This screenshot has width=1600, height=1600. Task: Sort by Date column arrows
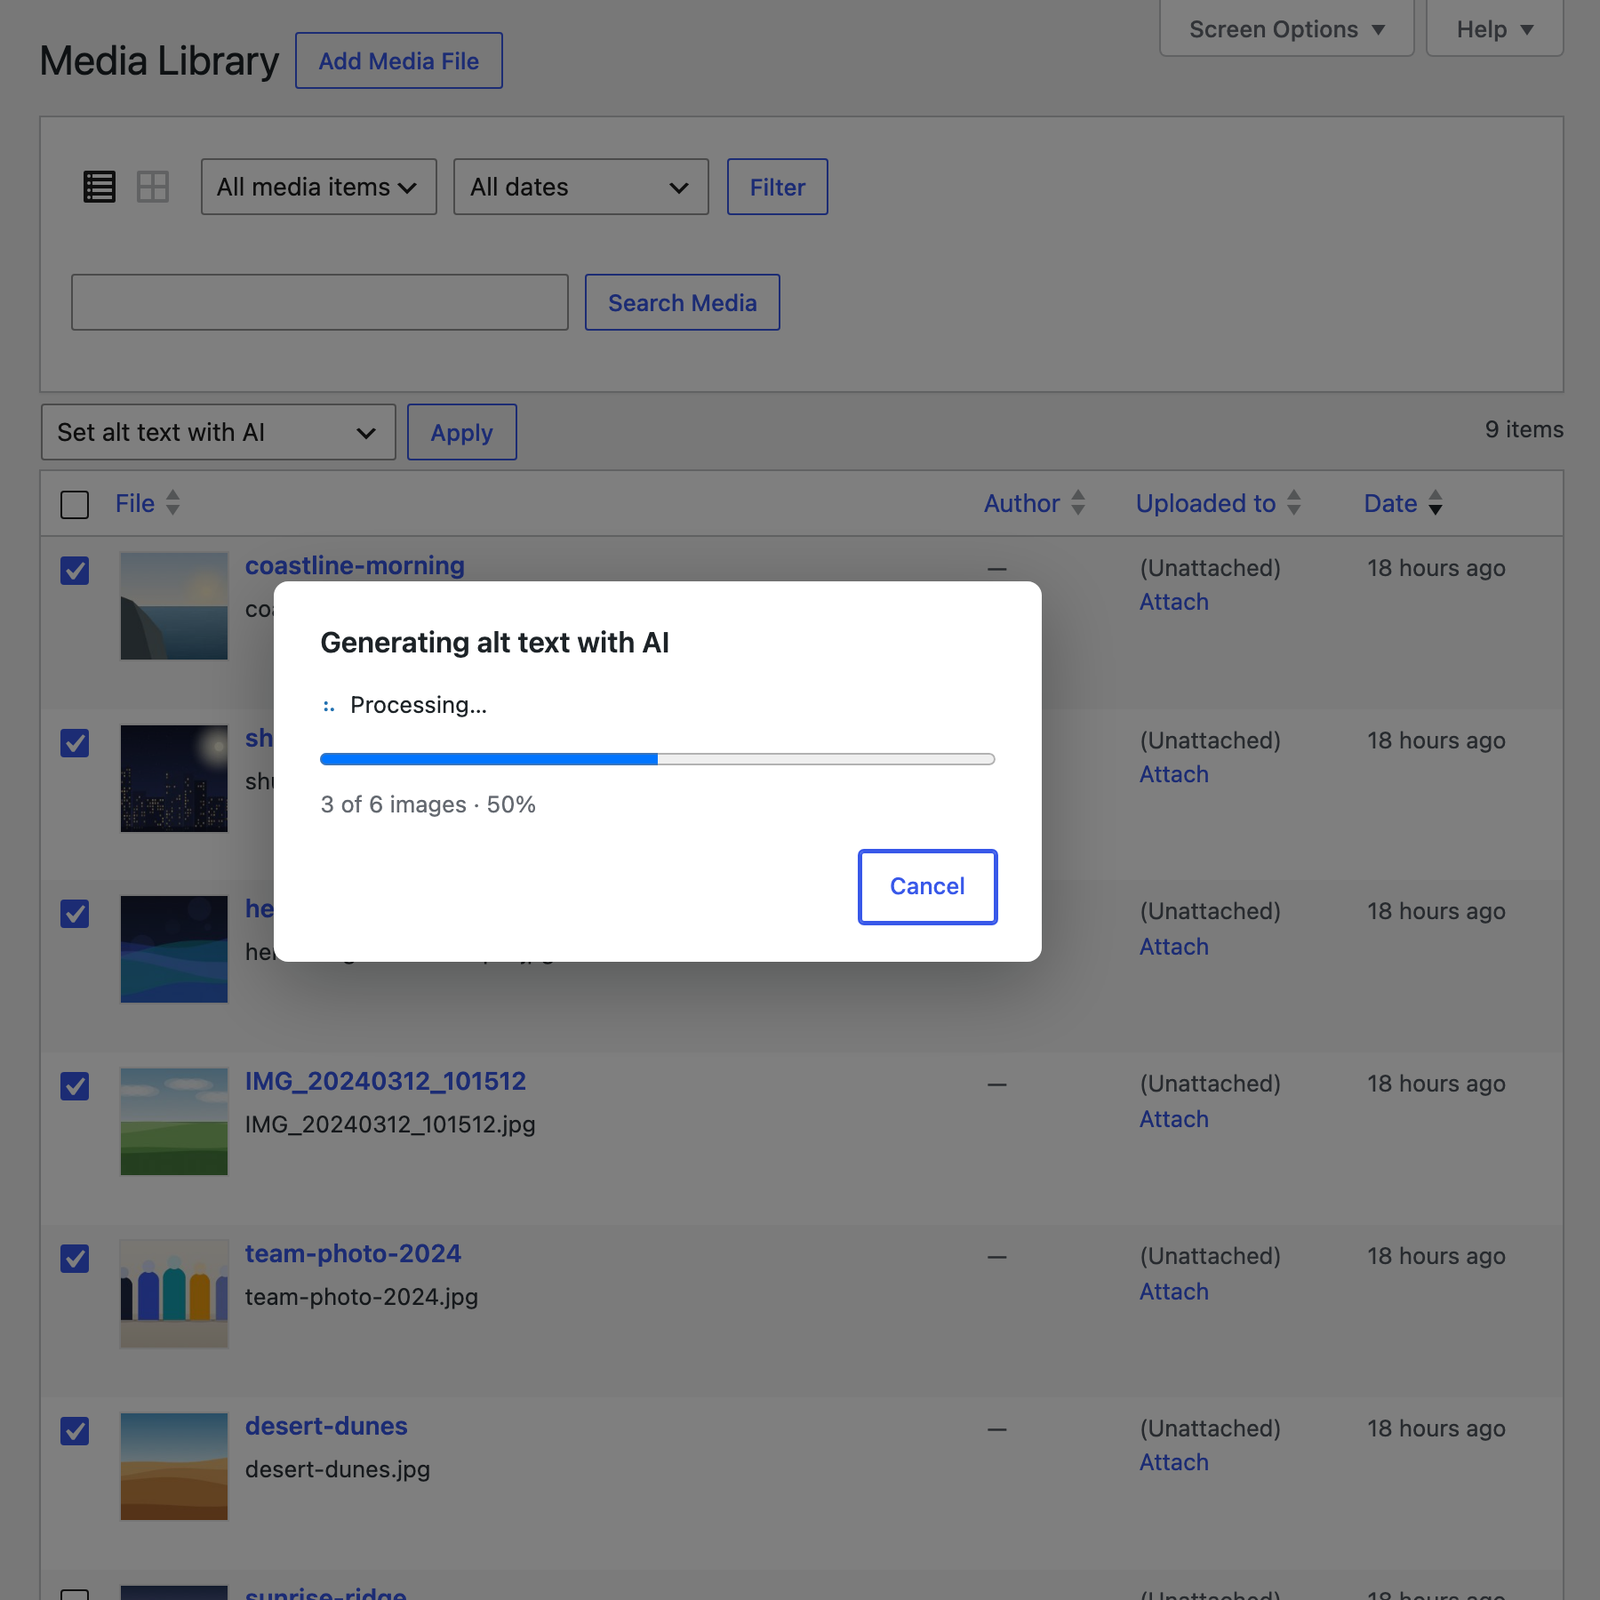click(1435, 503)
